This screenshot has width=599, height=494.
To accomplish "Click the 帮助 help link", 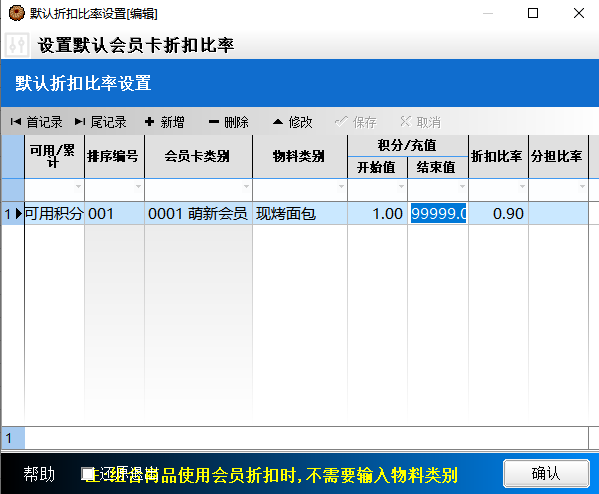I will (39, 474).
